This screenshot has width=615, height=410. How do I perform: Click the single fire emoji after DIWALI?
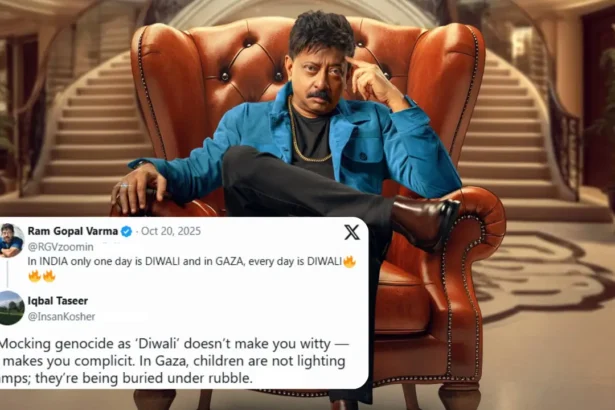coord(349,262)
